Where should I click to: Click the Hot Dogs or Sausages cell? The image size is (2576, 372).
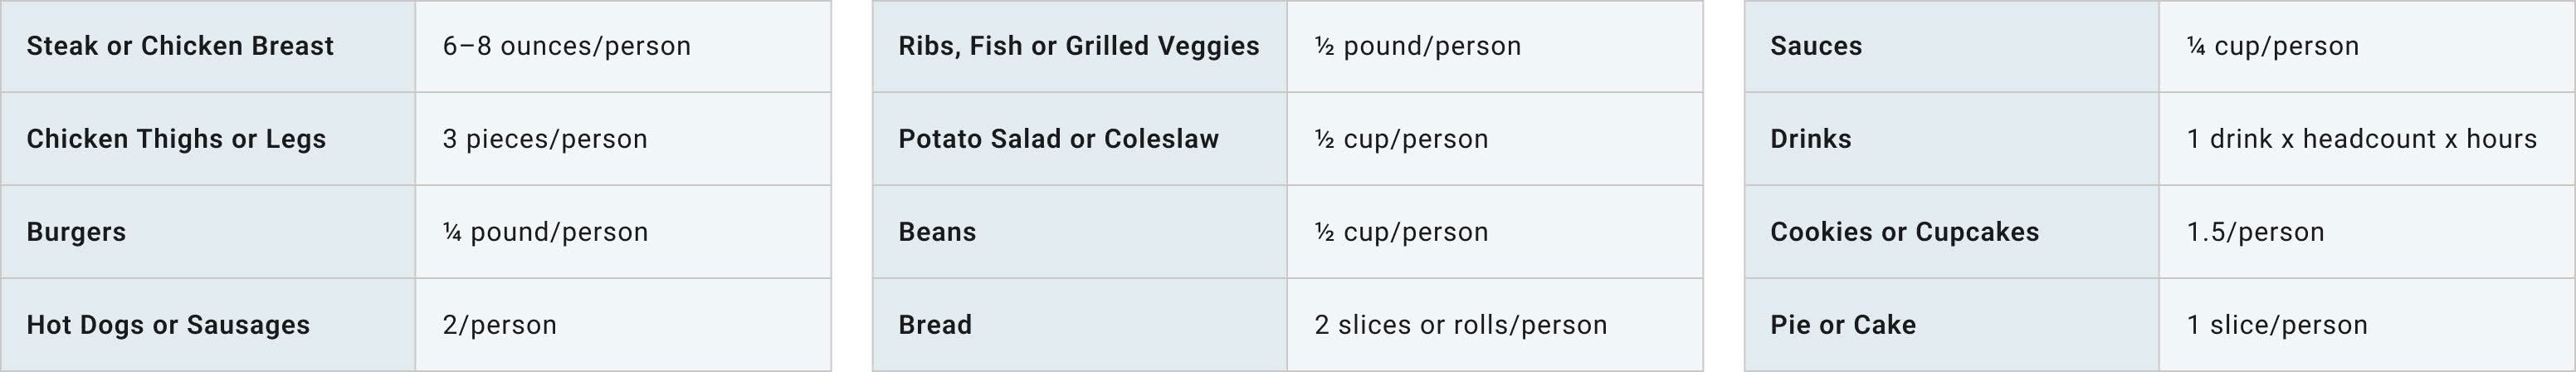coord(168,325)
